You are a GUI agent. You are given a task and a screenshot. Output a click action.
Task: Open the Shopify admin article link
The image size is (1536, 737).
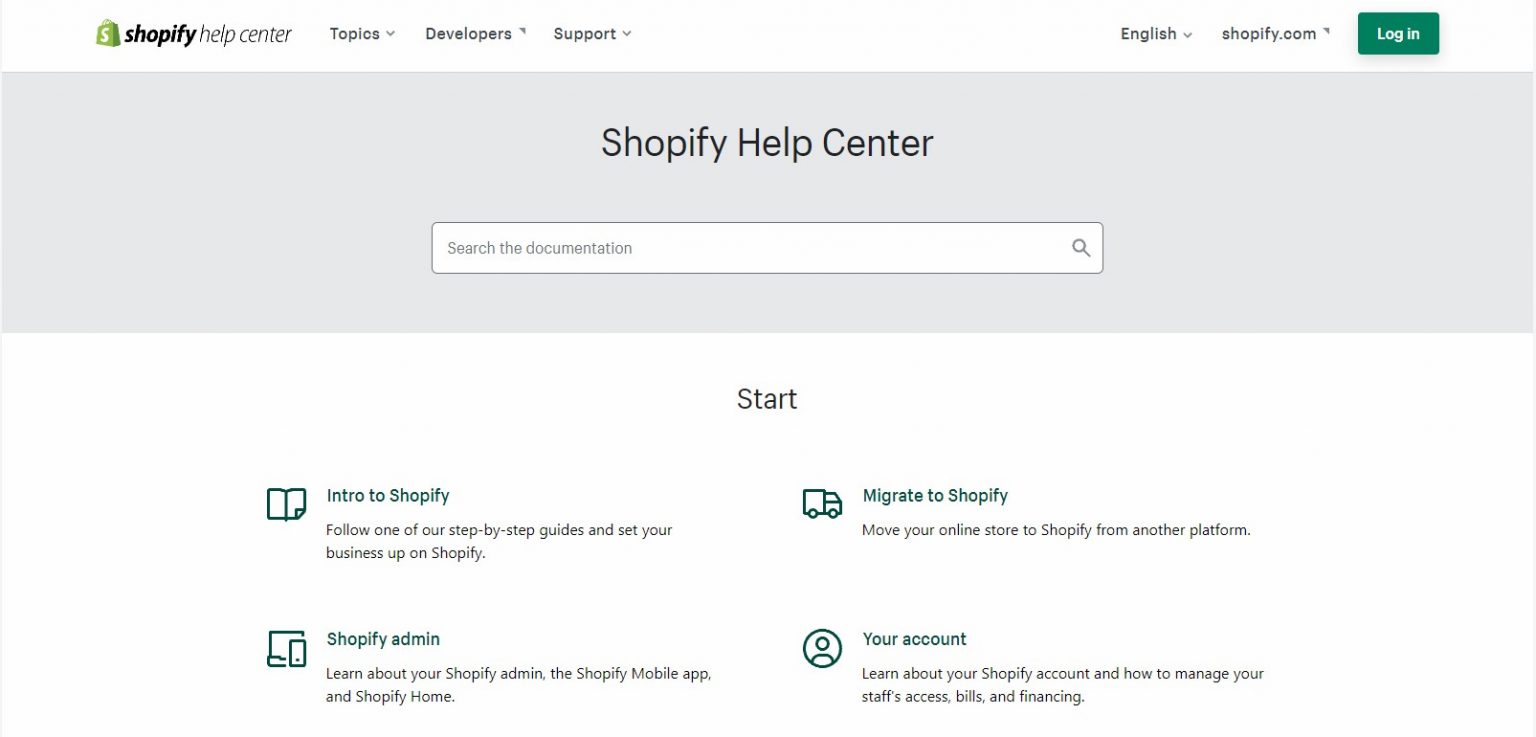383,639
